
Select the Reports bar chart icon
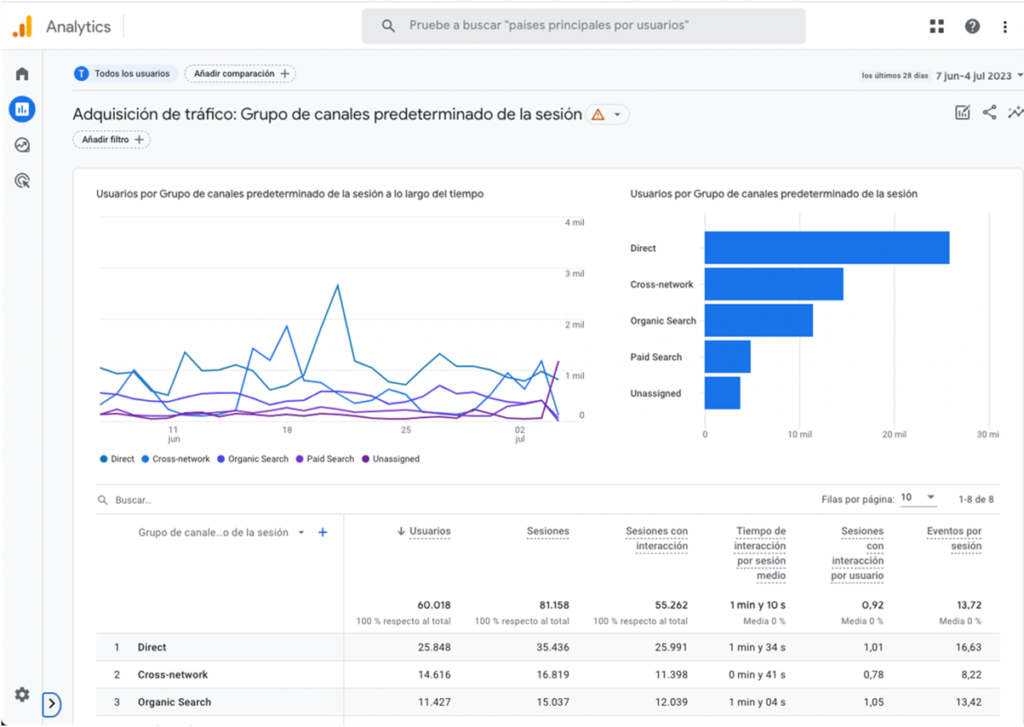pos(22,109)
